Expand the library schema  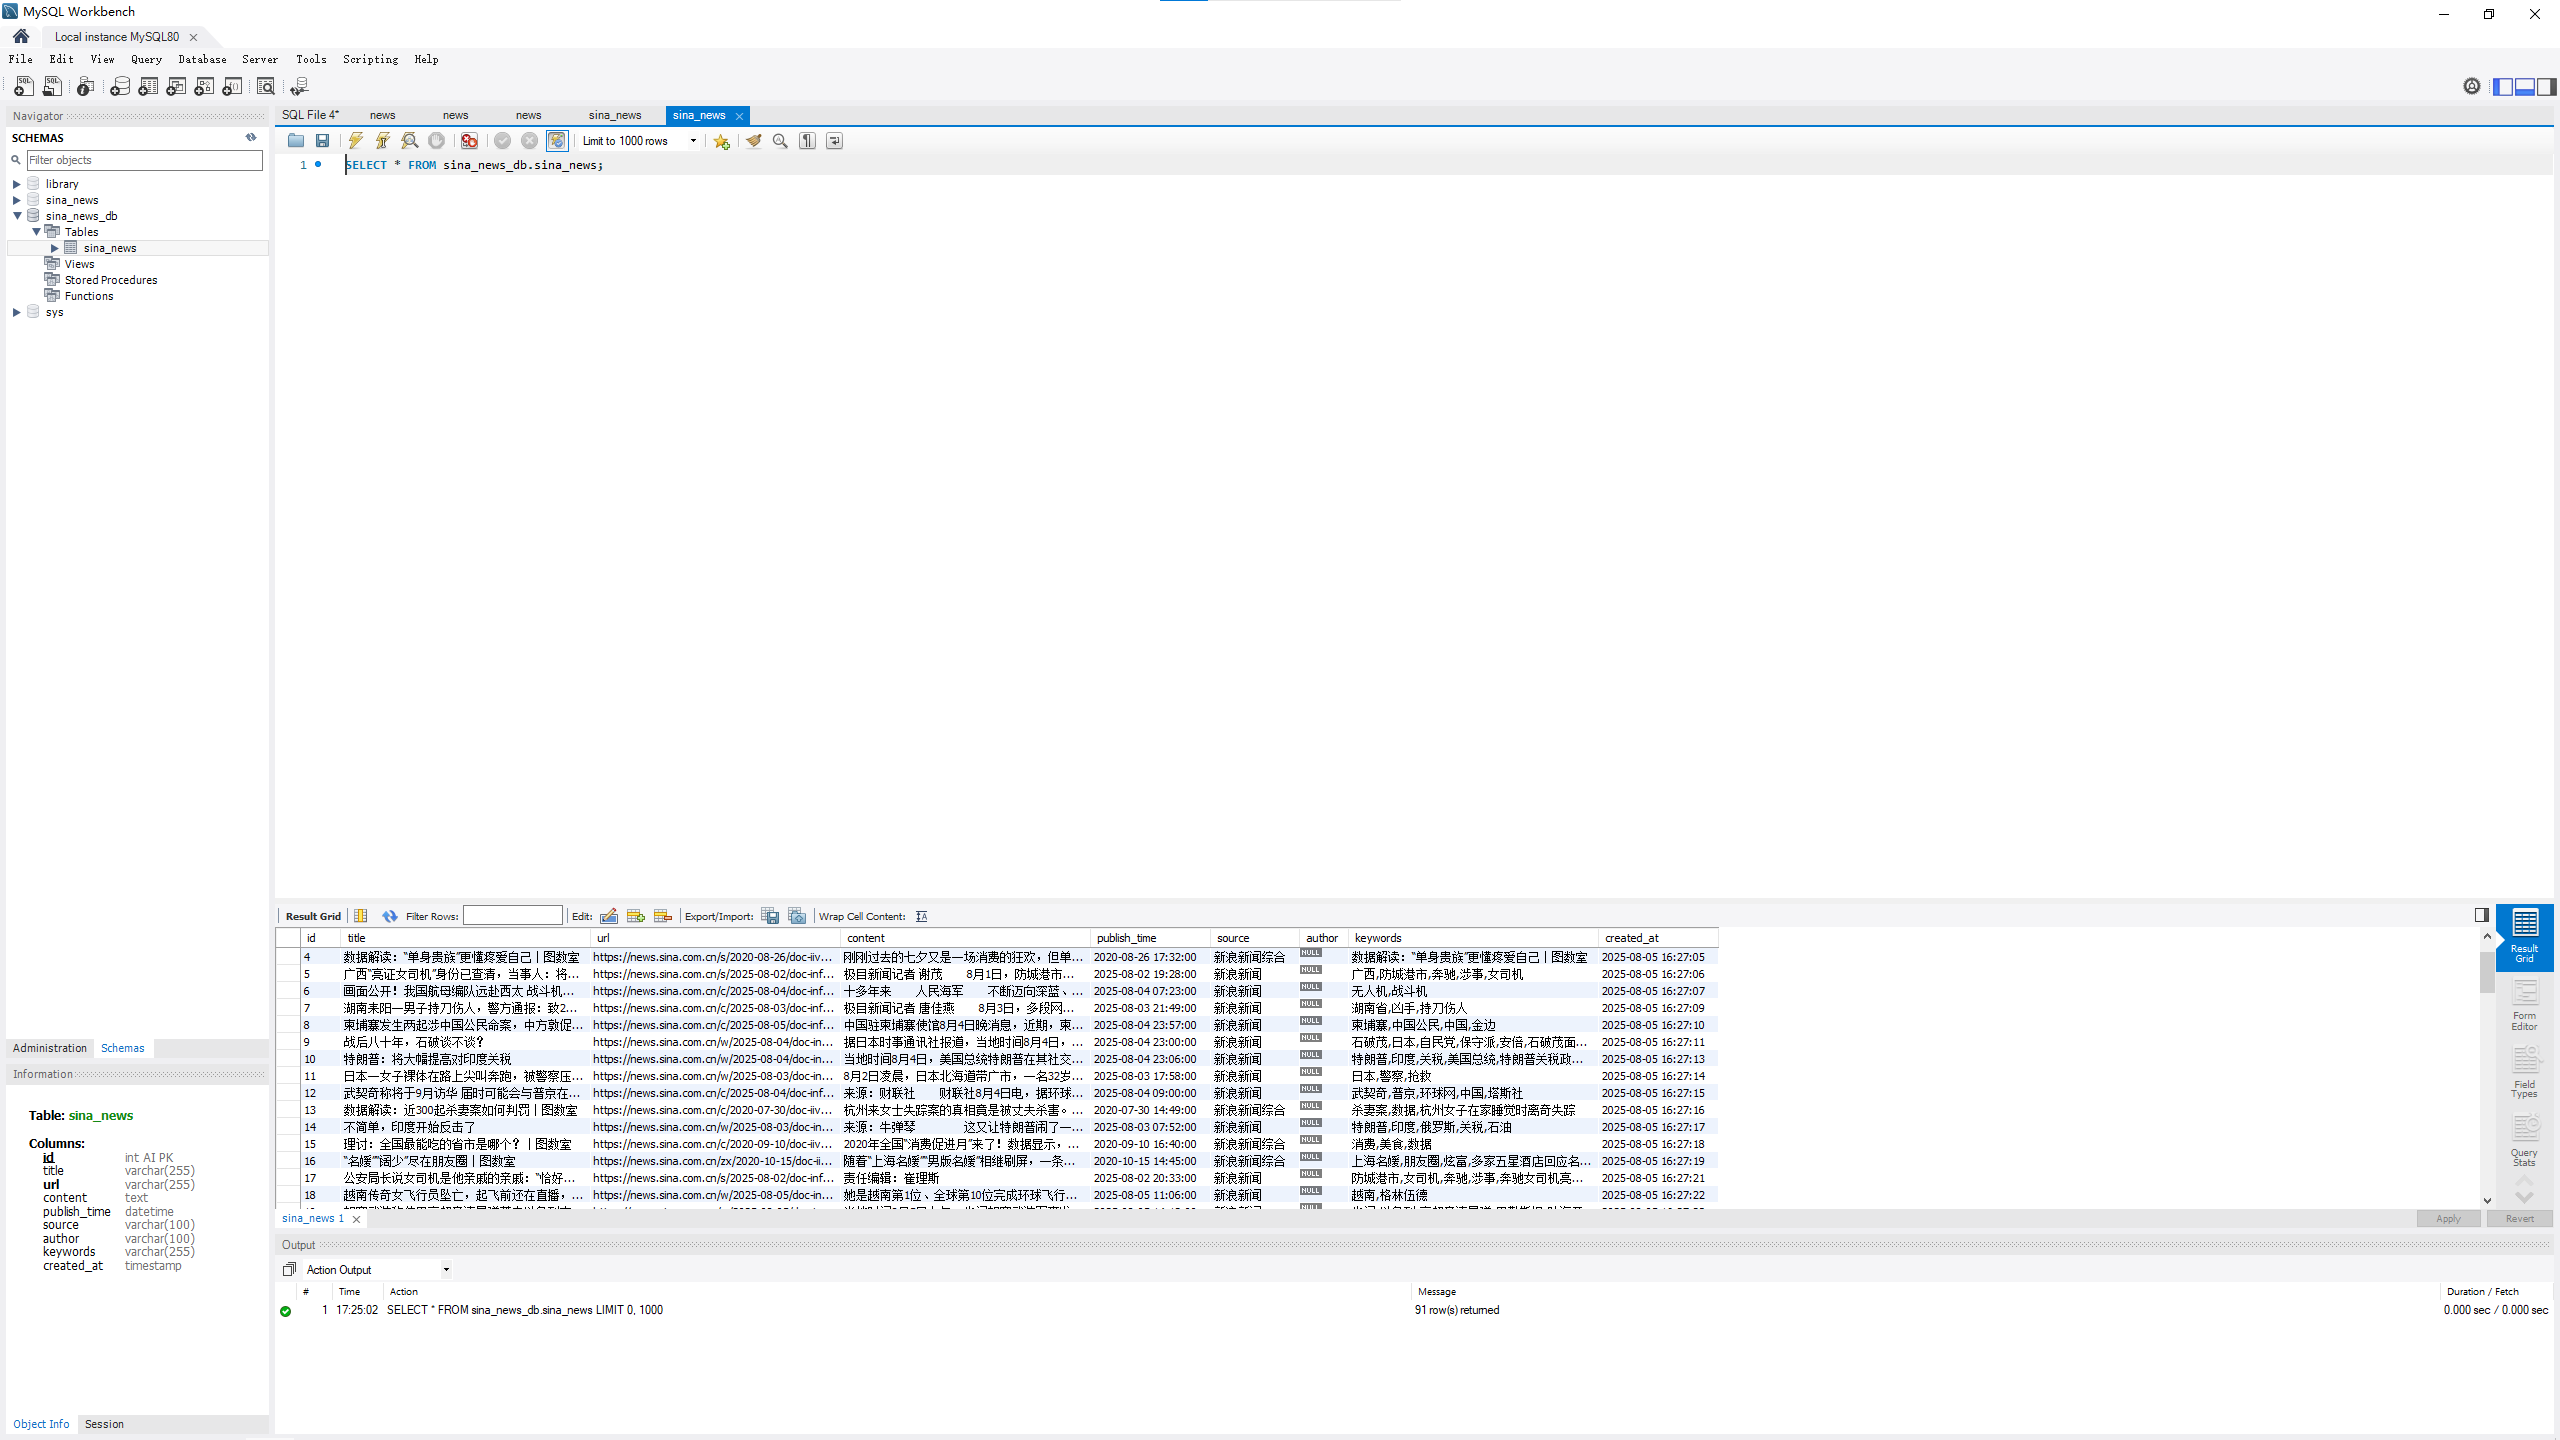point(17,184)
